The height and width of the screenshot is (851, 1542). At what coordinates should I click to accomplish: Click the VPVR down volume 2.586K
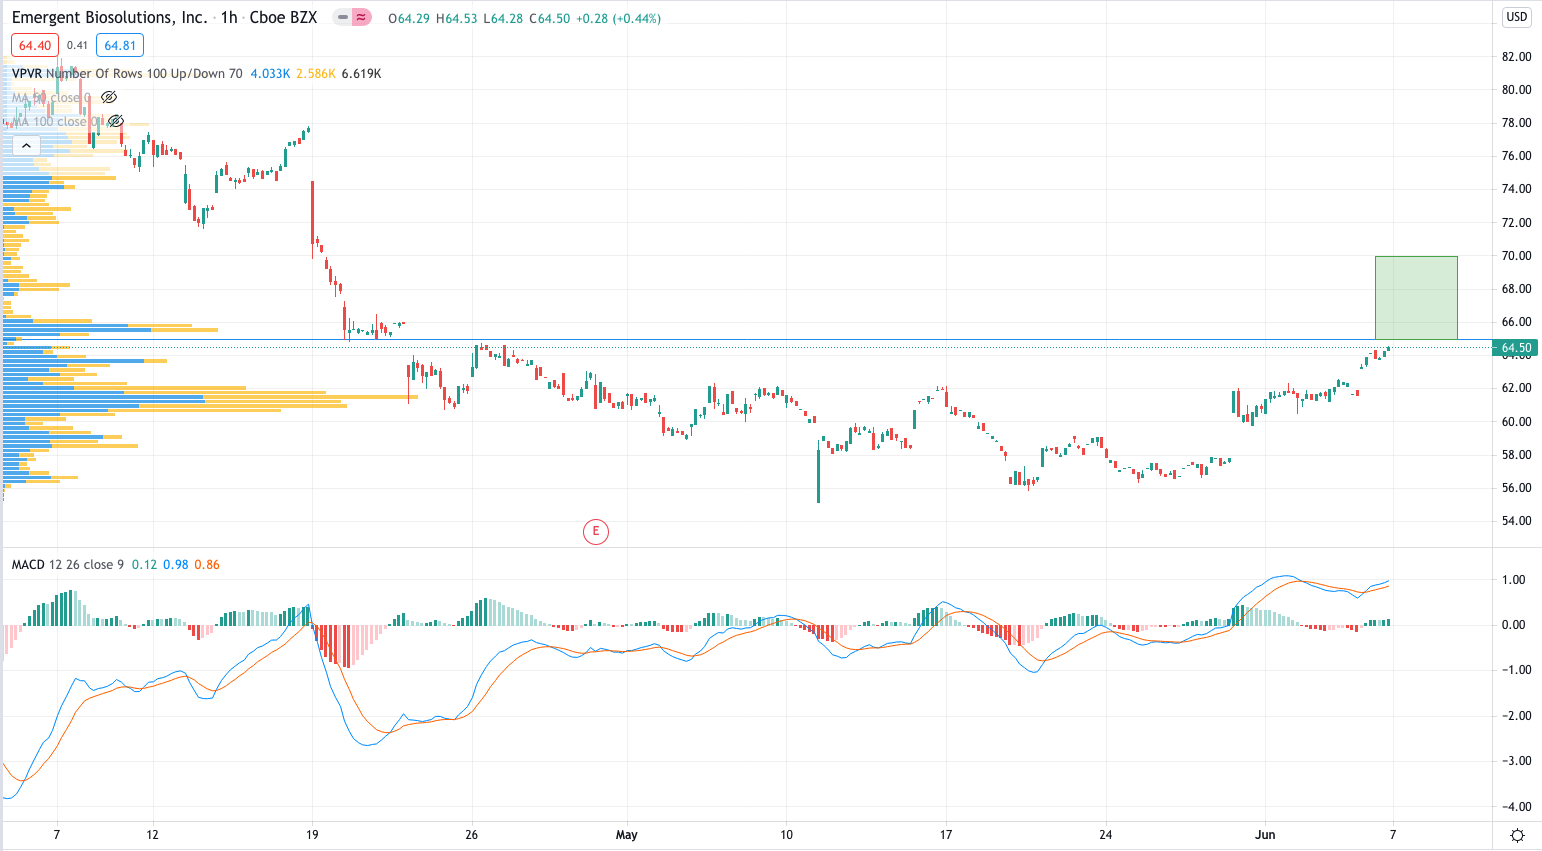click(x=316, y=73)
